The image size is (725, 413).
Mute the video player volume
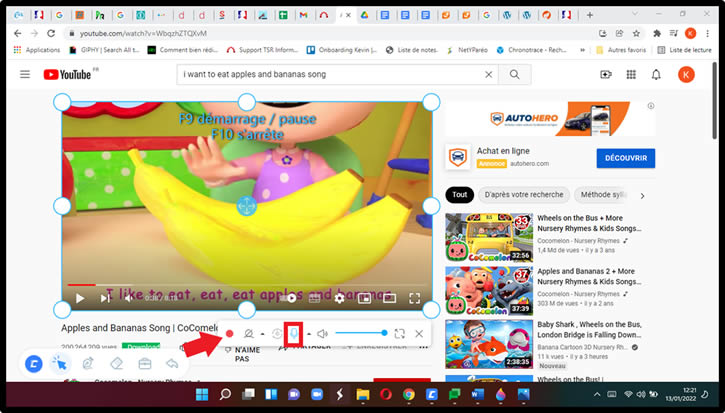129,299
